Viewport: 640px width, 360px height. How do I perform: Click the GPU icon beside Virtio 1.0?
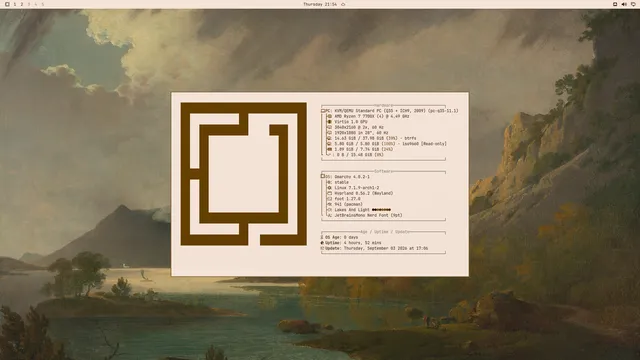329,122
